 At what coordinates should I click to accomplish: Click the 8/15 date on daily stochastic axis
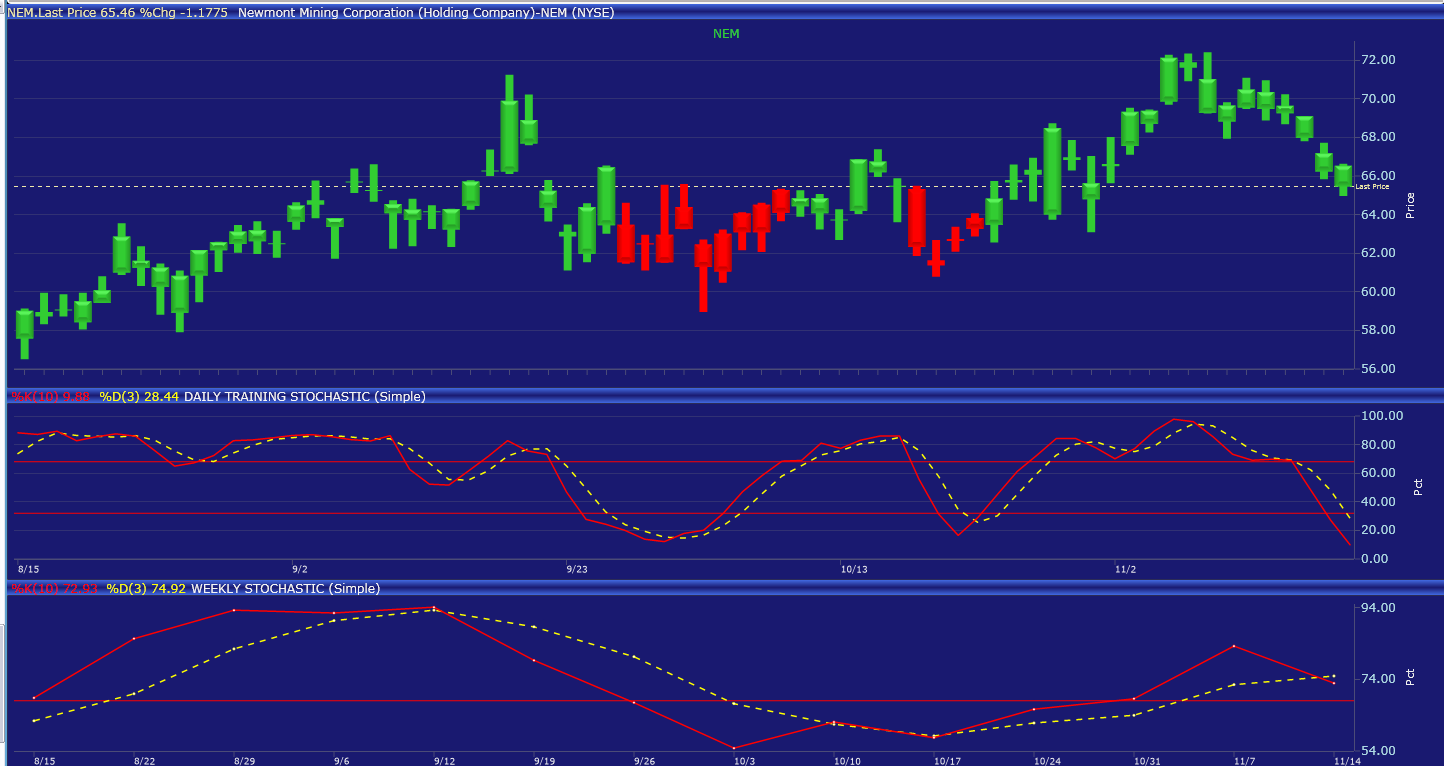27,569
